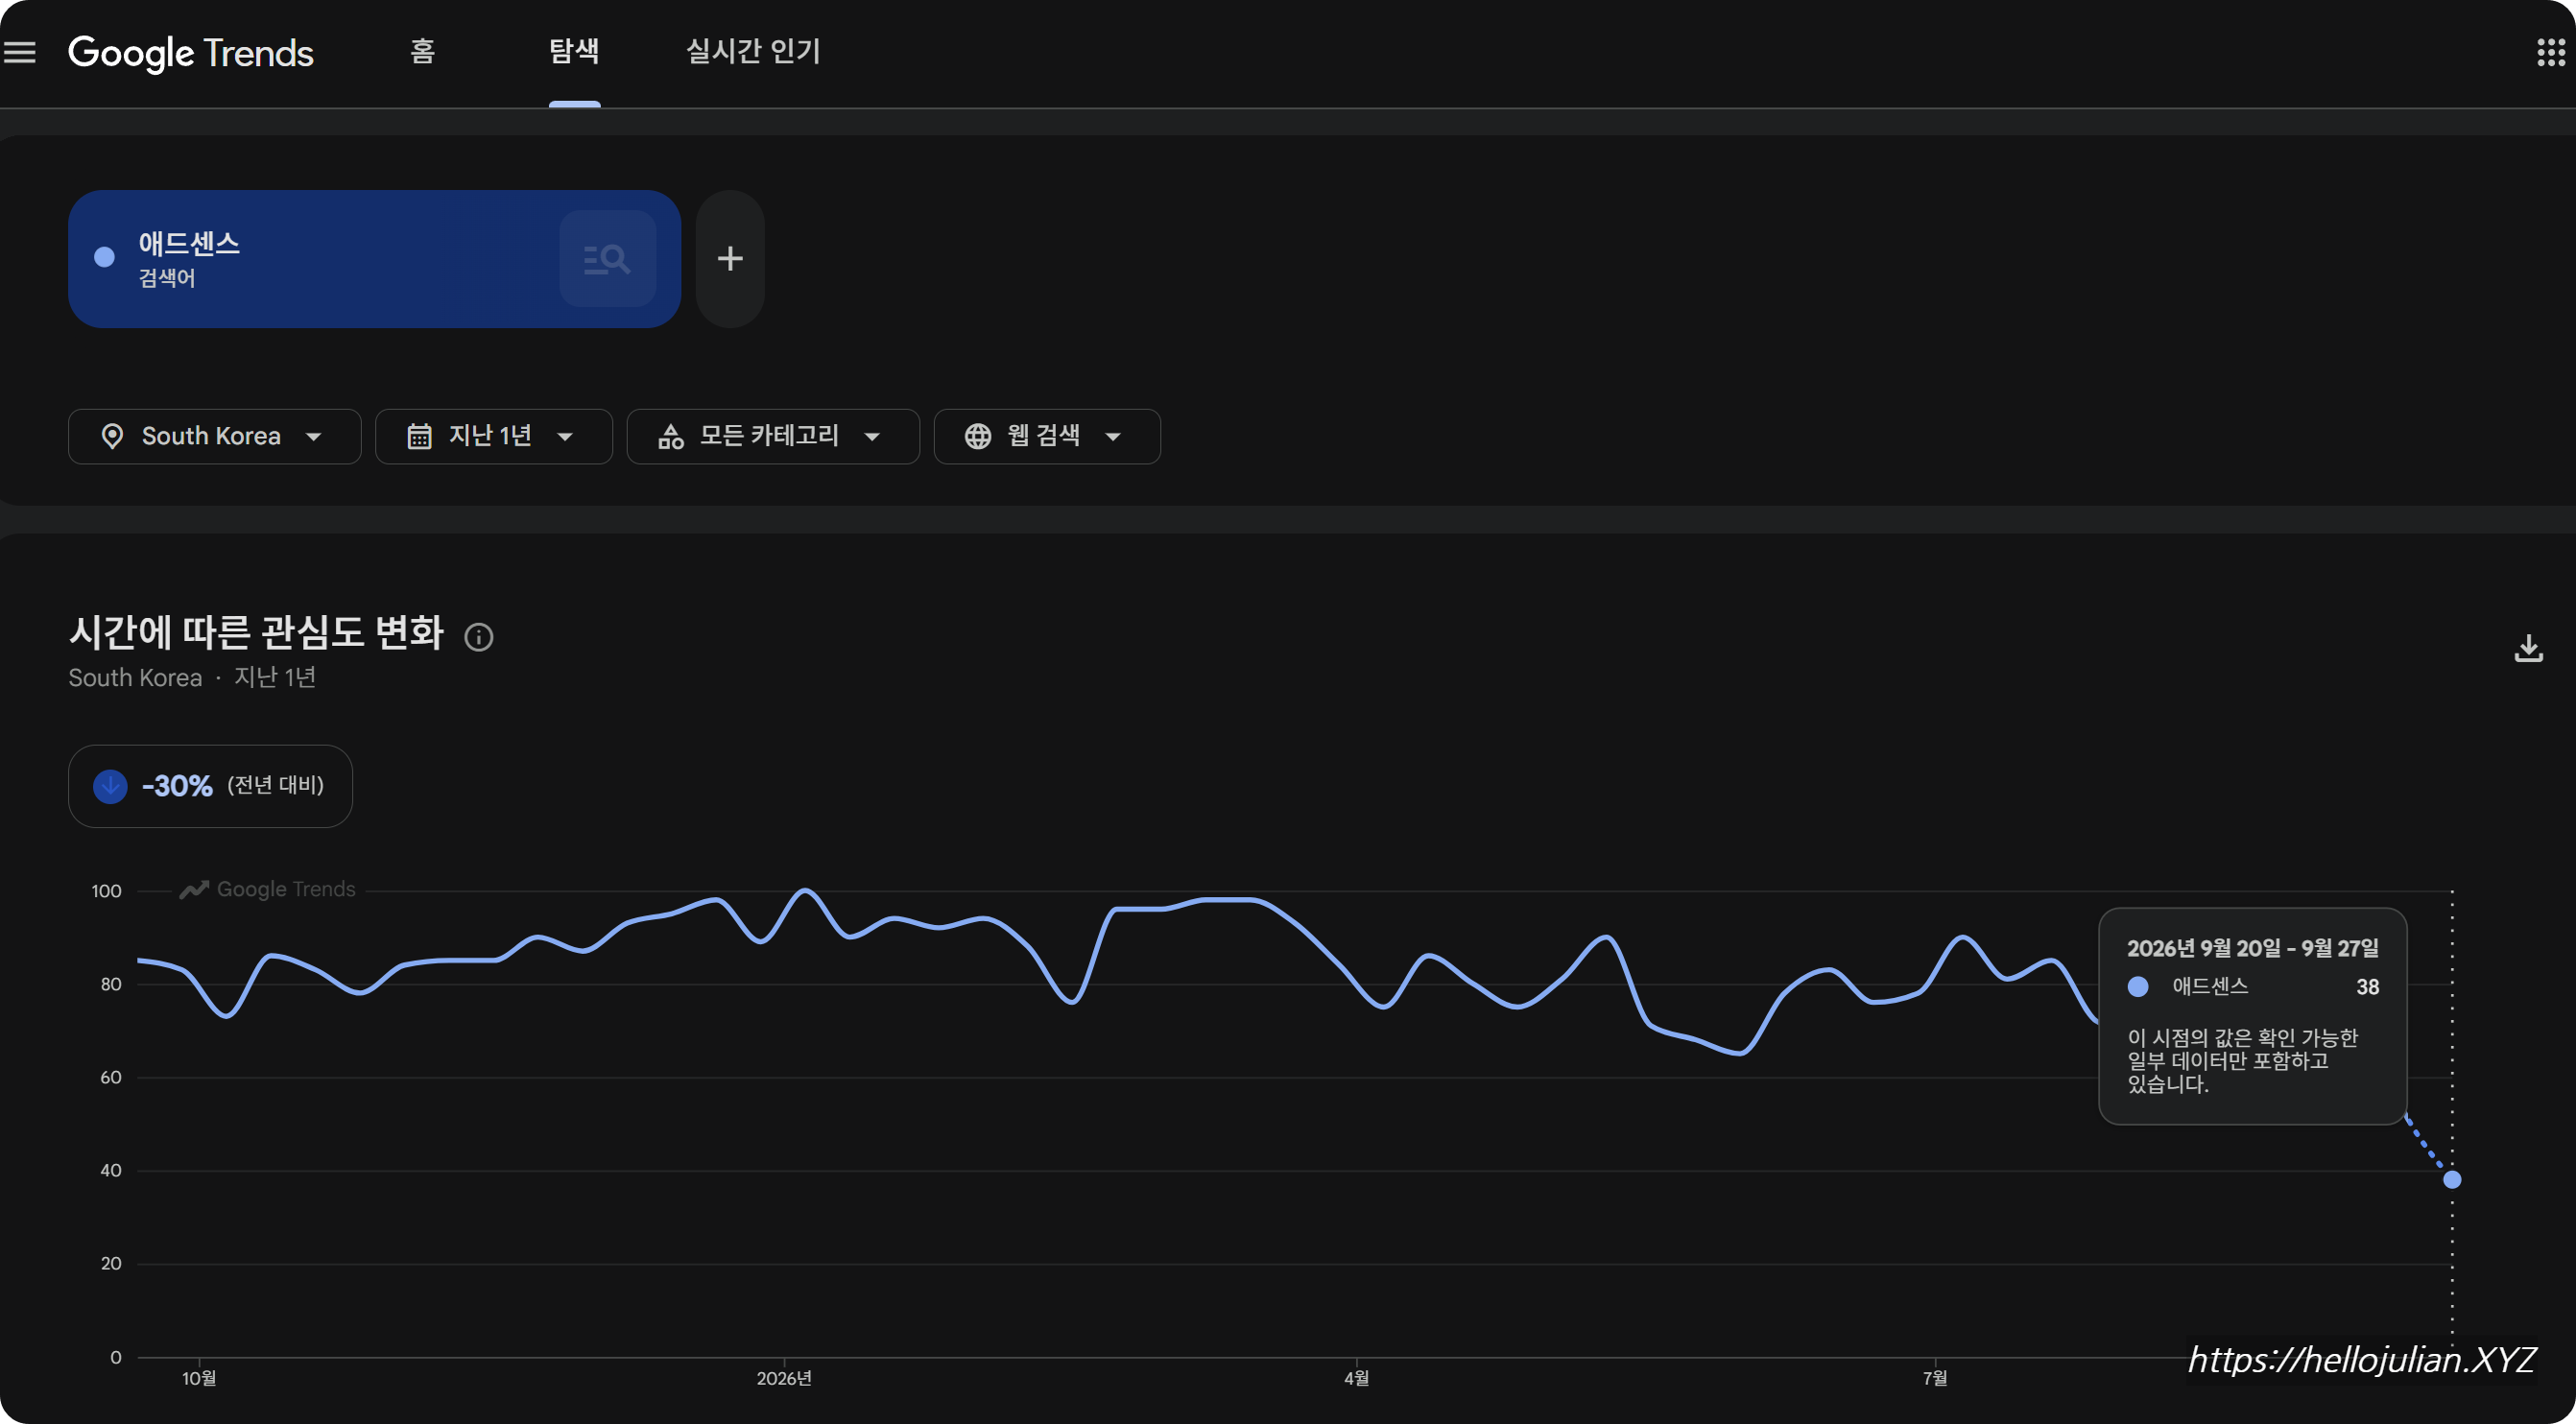The image size is (2576, 1424).
Task: Go to the 홈 tab
Action: (x=423, y=51)
